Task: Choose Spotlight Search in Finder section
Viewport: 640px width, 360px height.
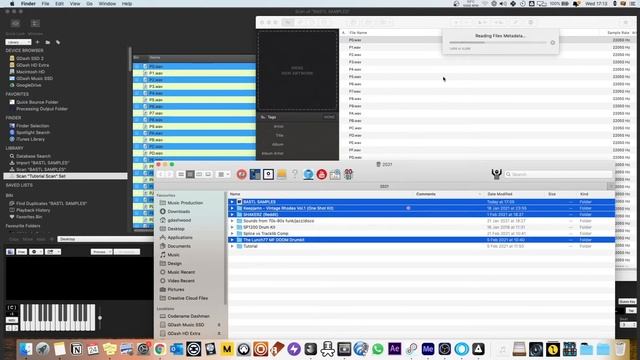Action: click(x=33, y=133)
